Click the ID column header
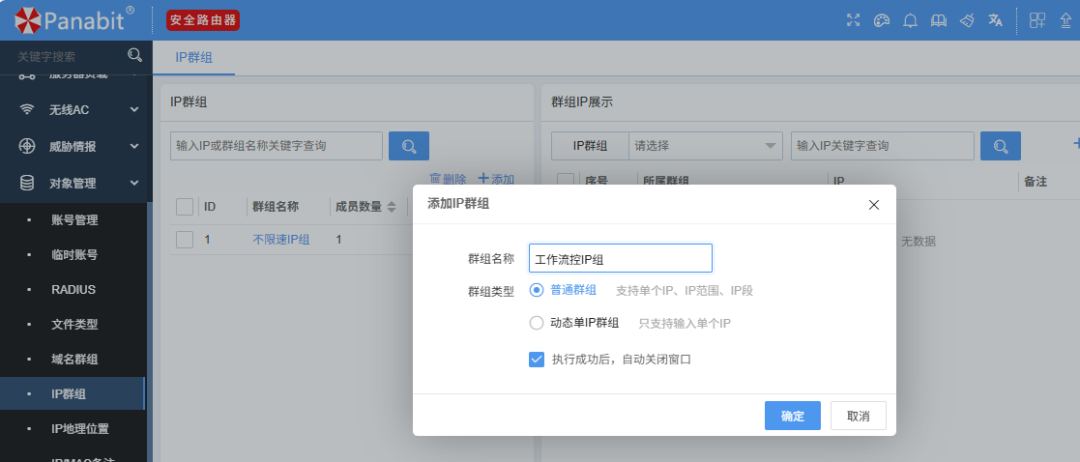The image size is (1080, 462). pyautogui.click(x=211, y=207)
